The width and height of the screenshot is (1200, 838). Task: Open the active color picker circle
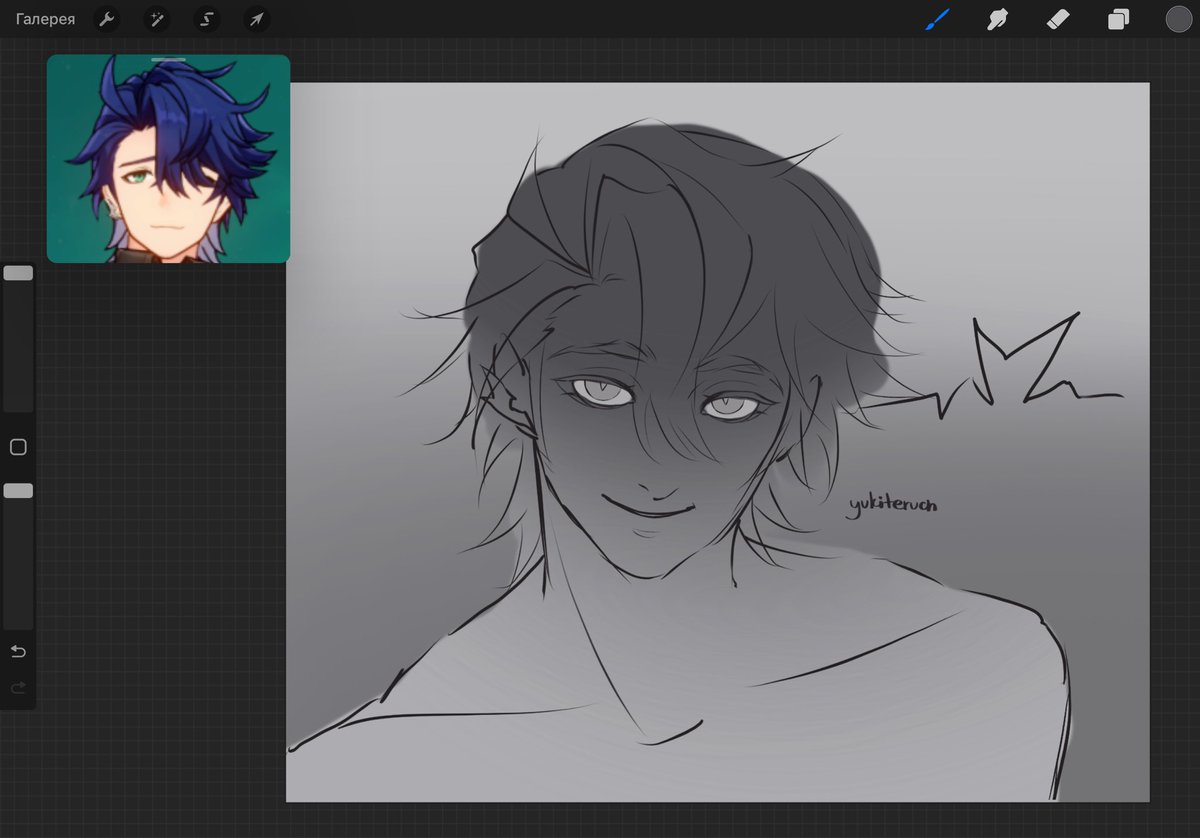(1178, 19)
